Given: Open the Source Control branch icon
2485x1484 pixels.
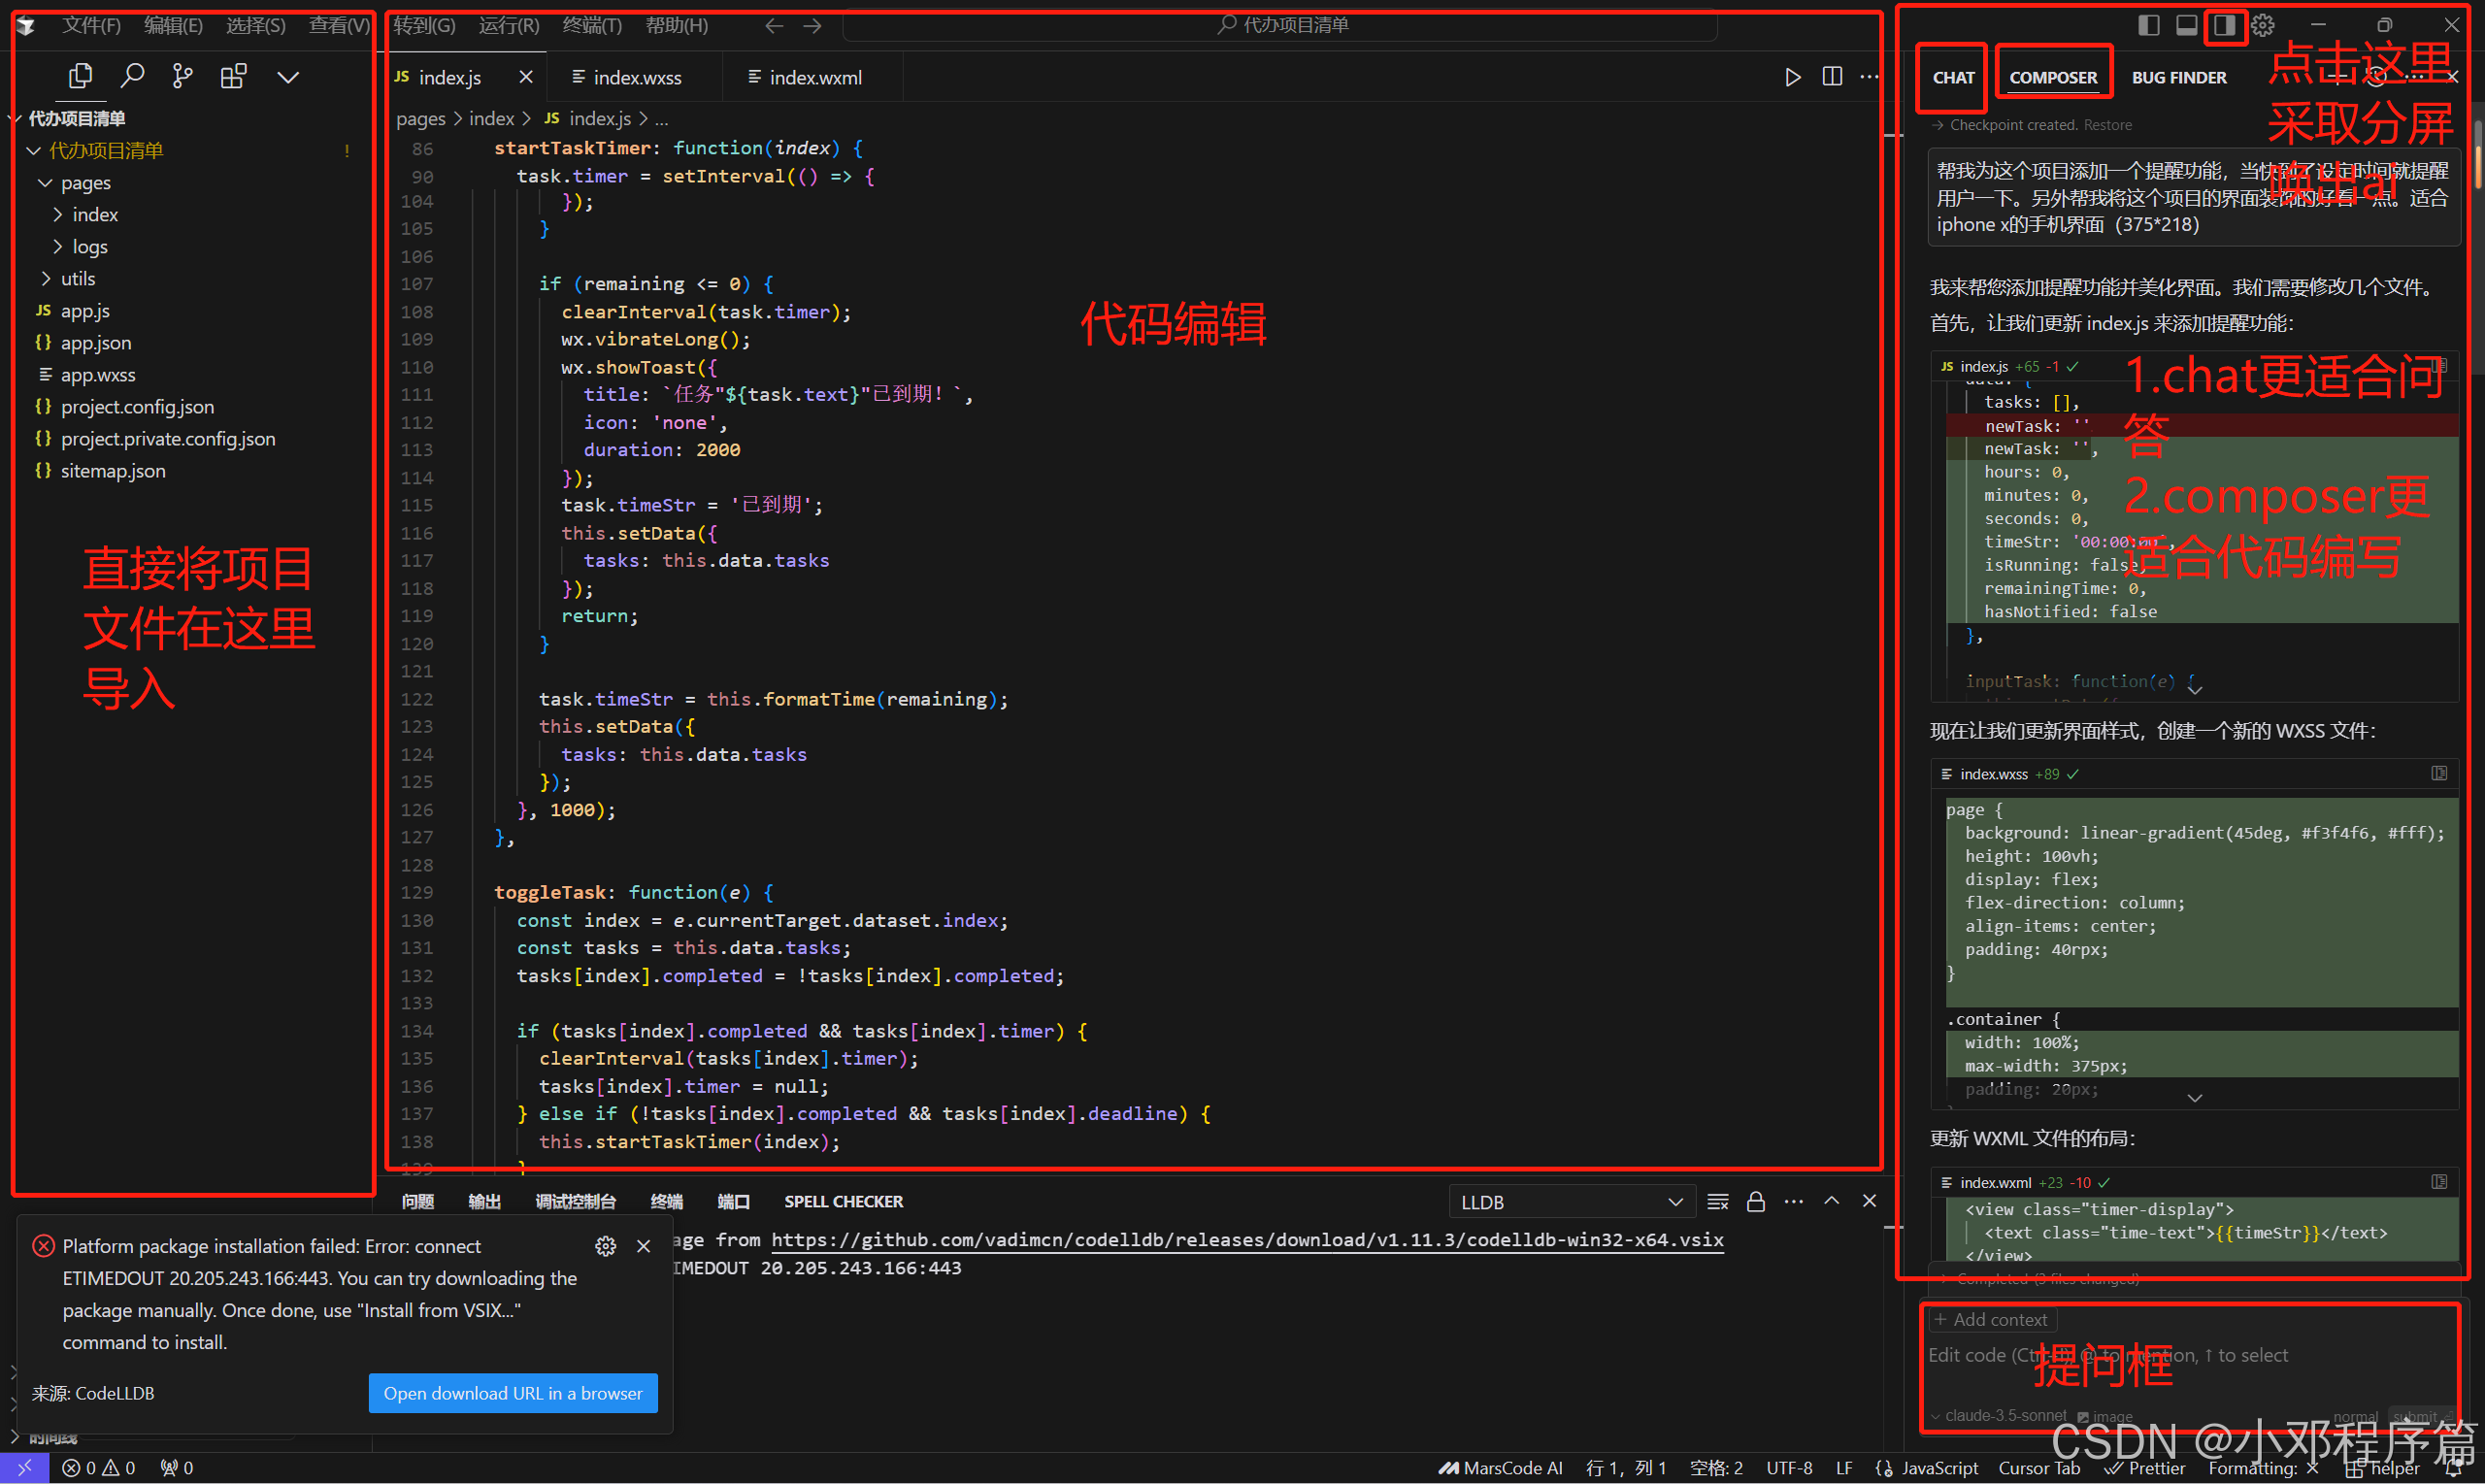Looking at the screenshot, I should [182, 76].
